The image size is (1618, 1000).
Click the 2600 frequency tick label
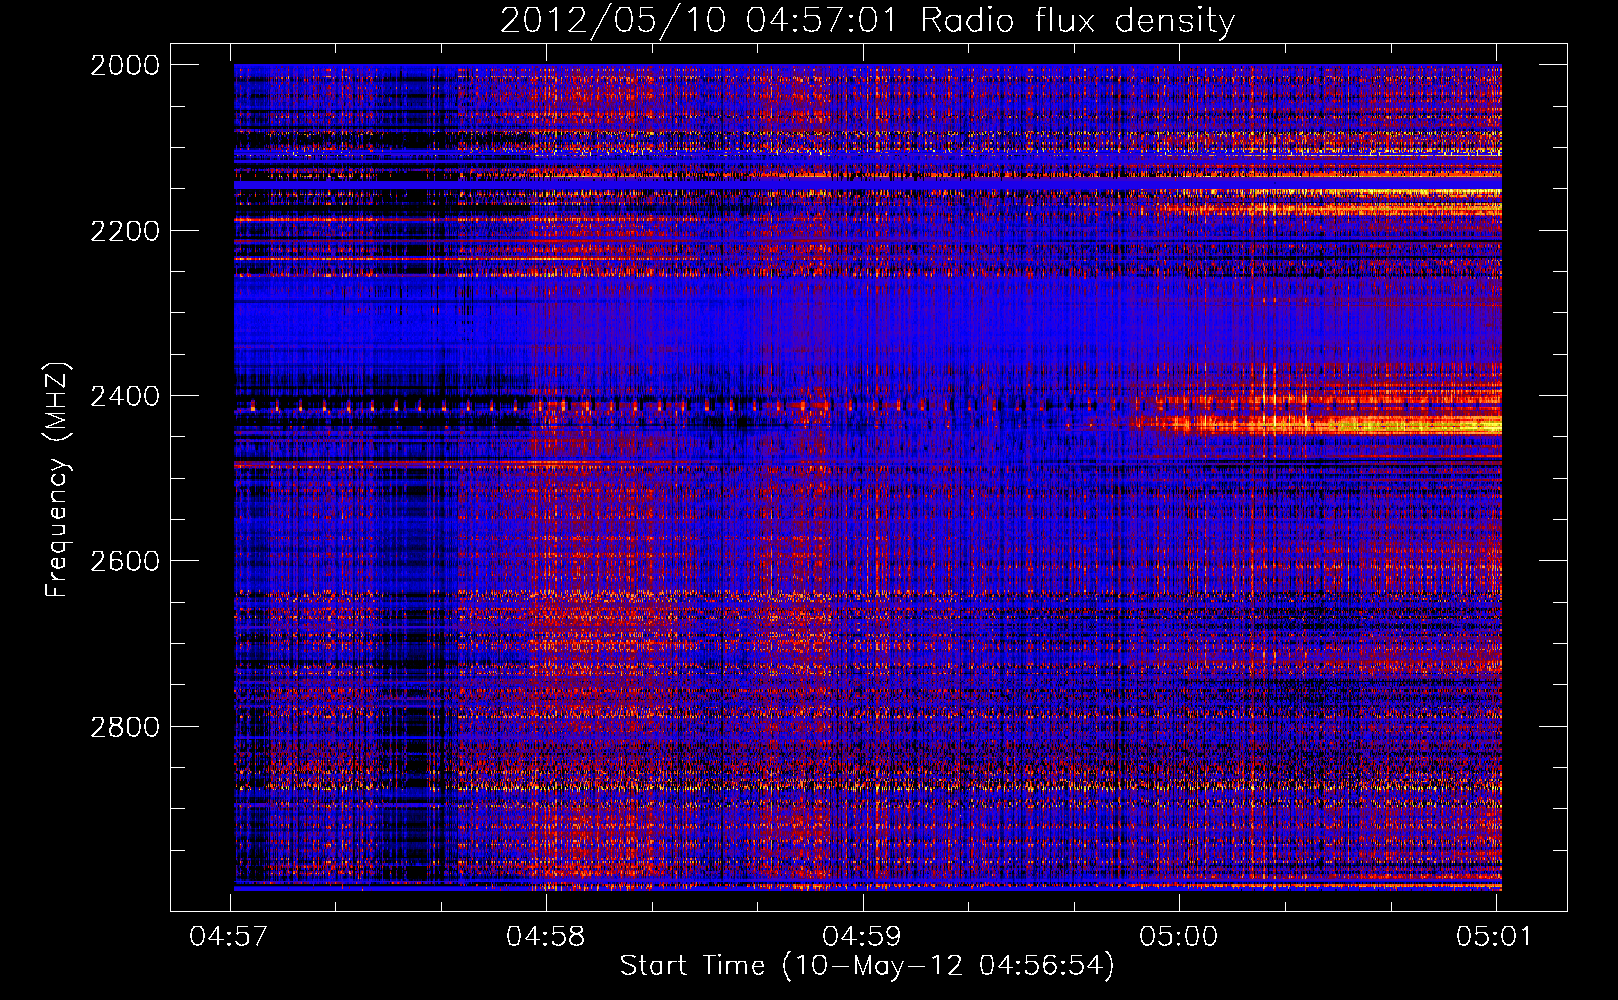125,561
